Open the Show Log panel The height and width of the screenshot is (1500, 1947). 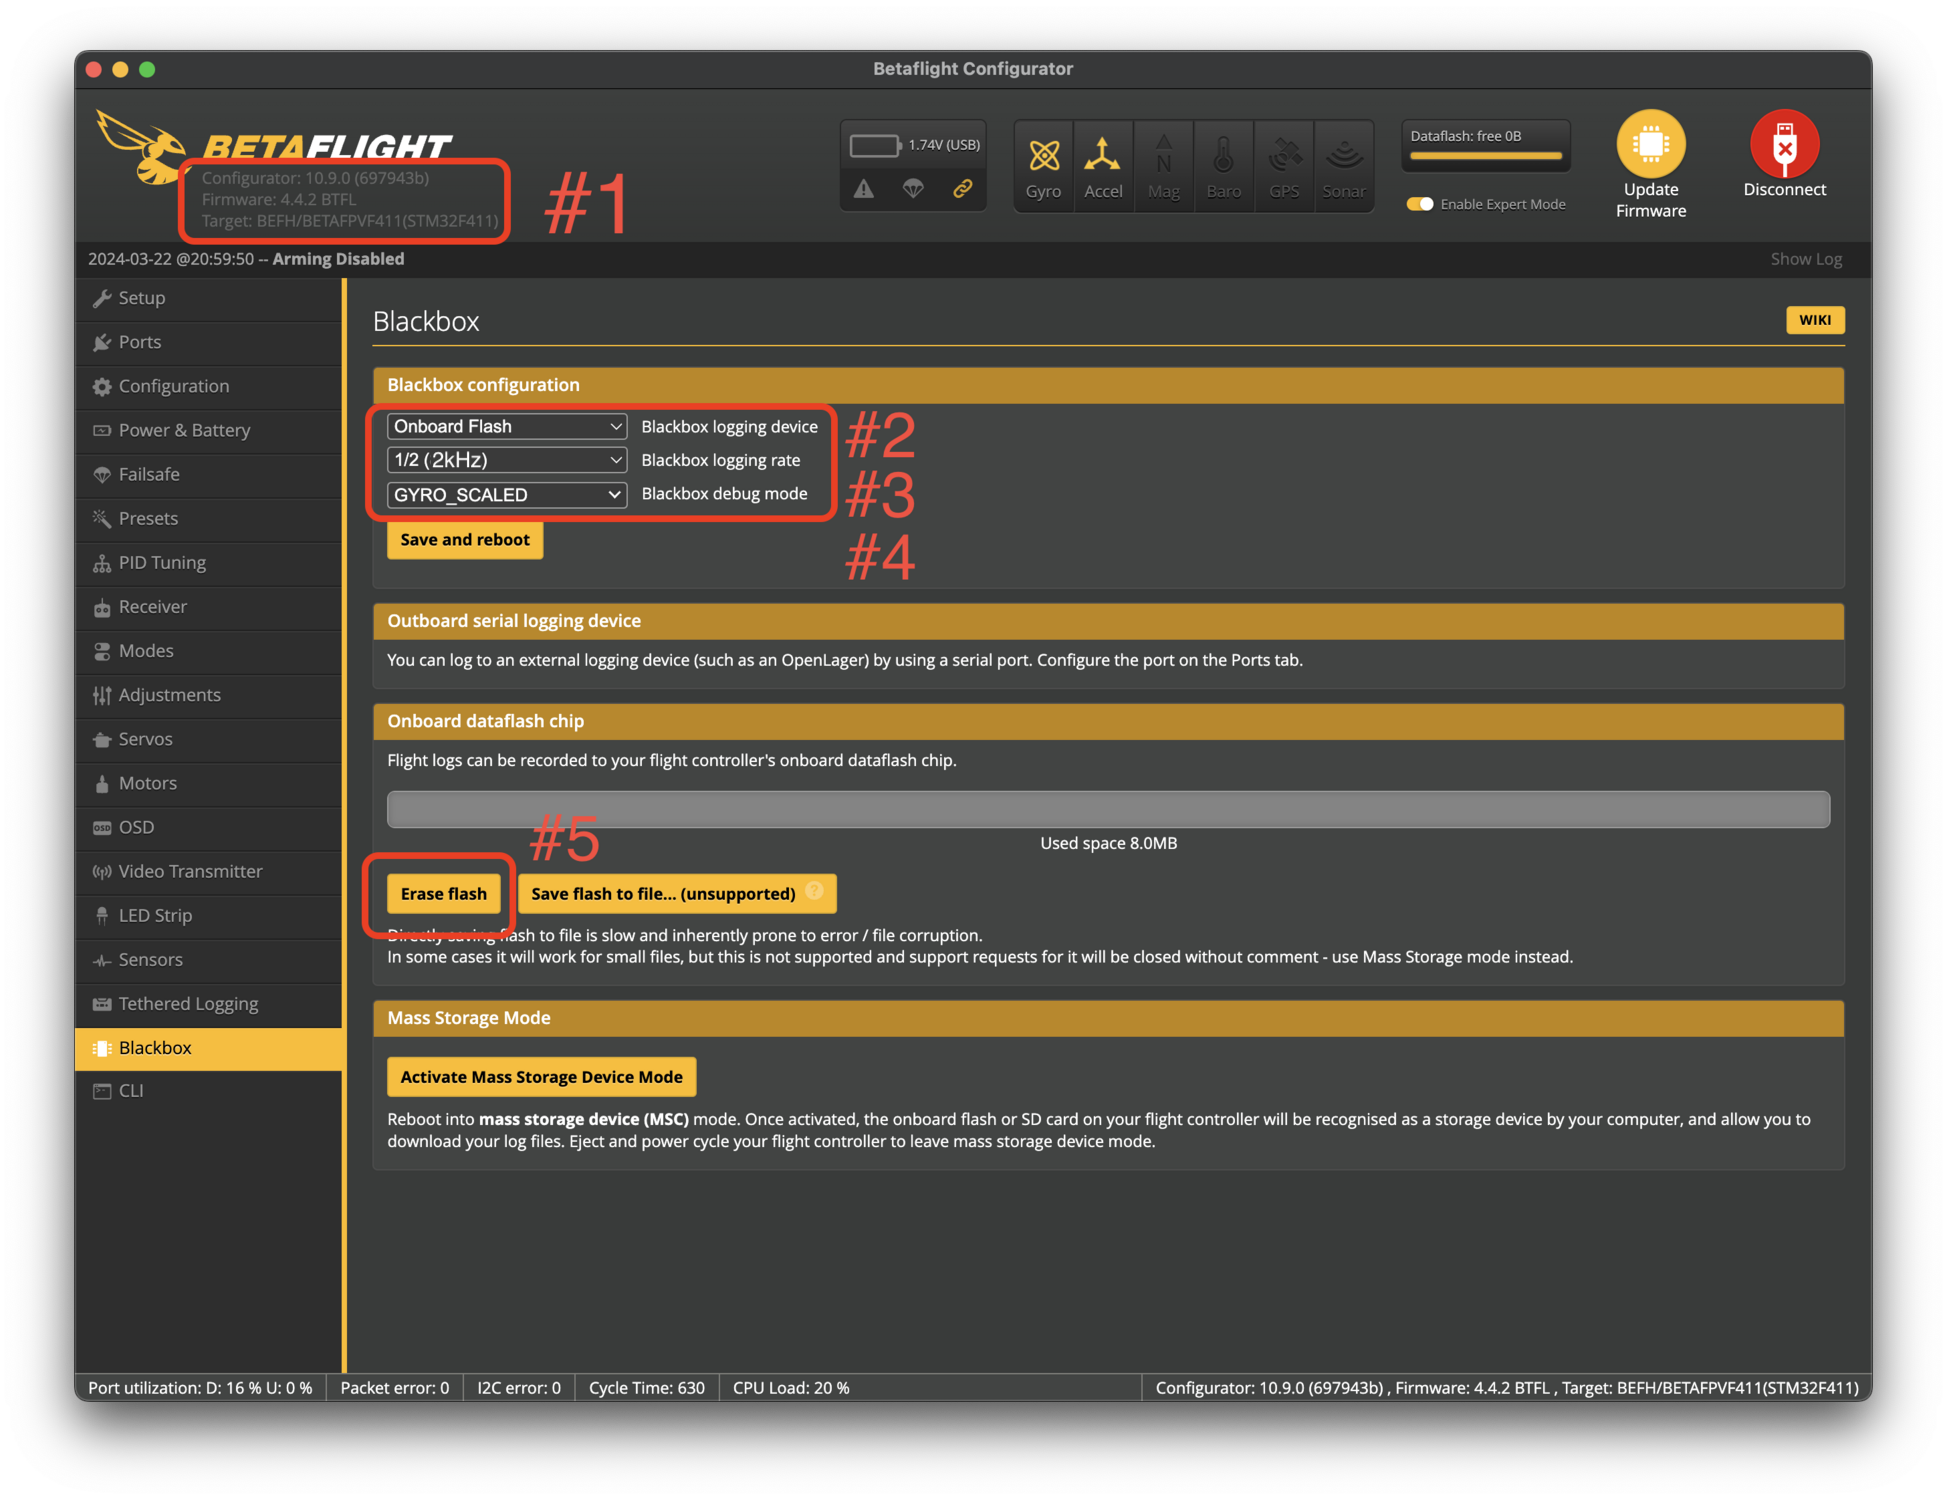1806,258
